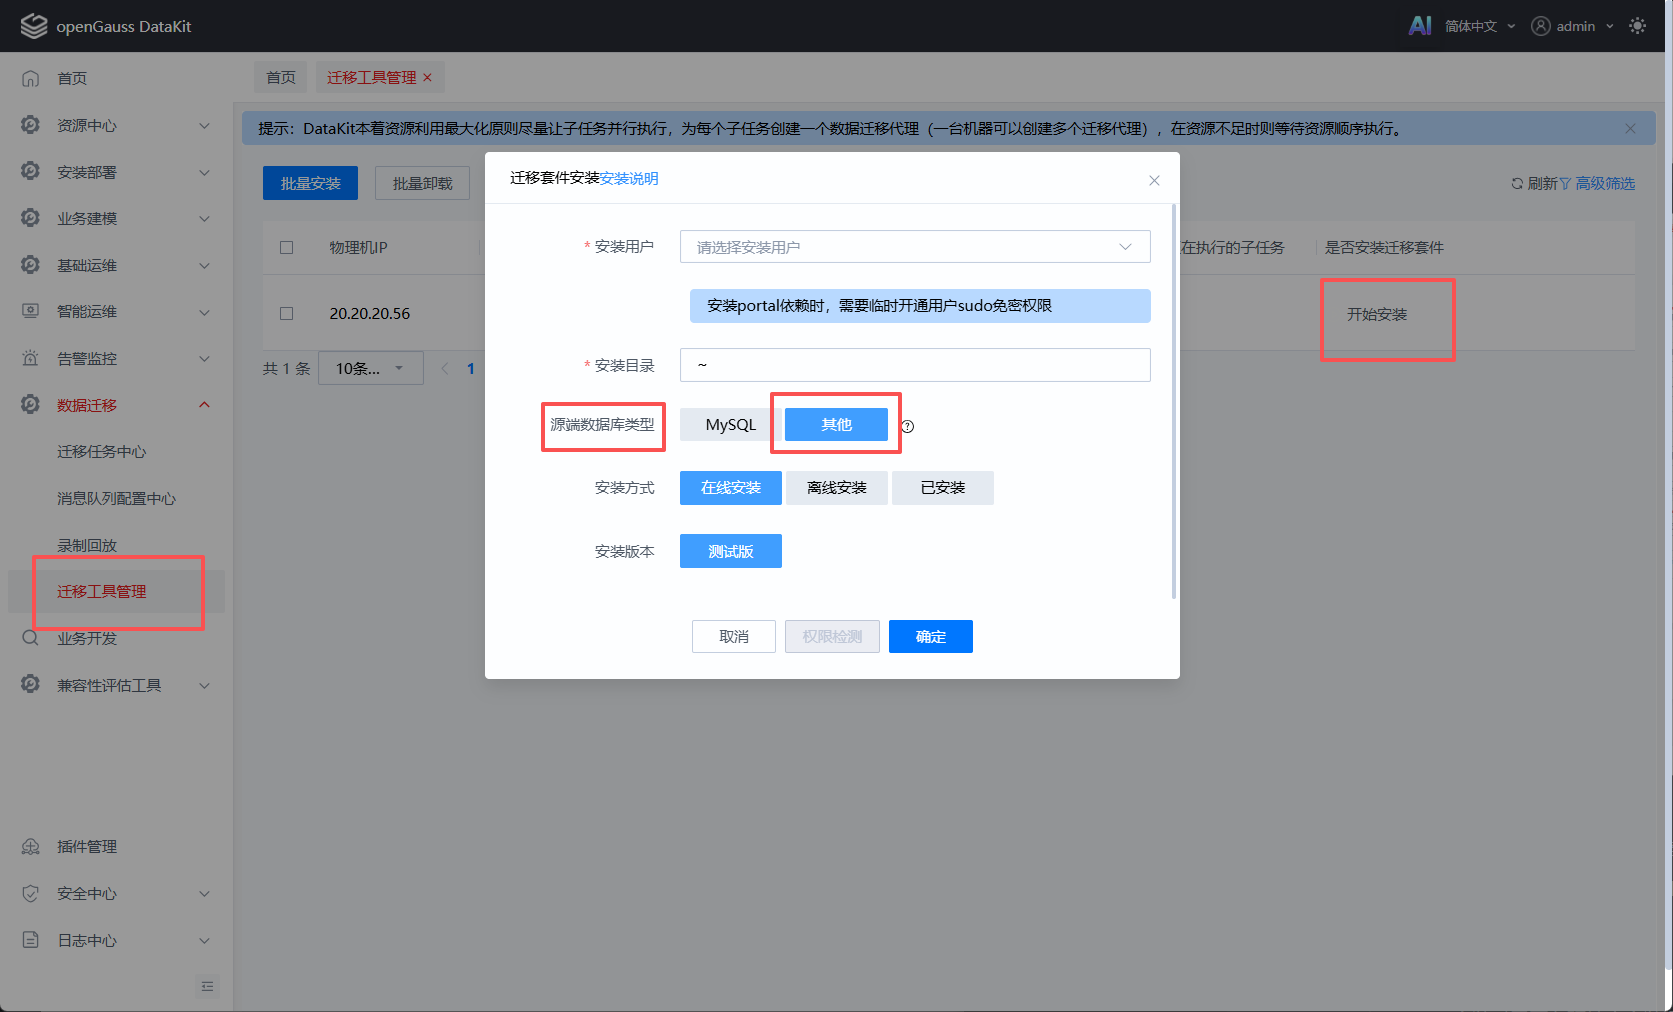Open 插件管理 from the sidebar icon
Screen dimensions: 1673x1012
[x=31, y=846]
